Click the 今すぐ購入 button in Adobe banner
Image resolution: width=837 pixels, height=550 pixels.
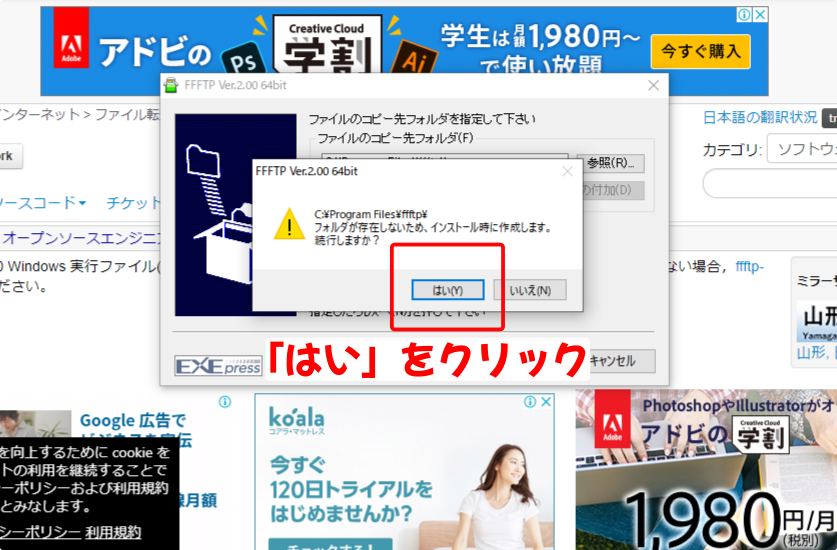click(700, 51)
